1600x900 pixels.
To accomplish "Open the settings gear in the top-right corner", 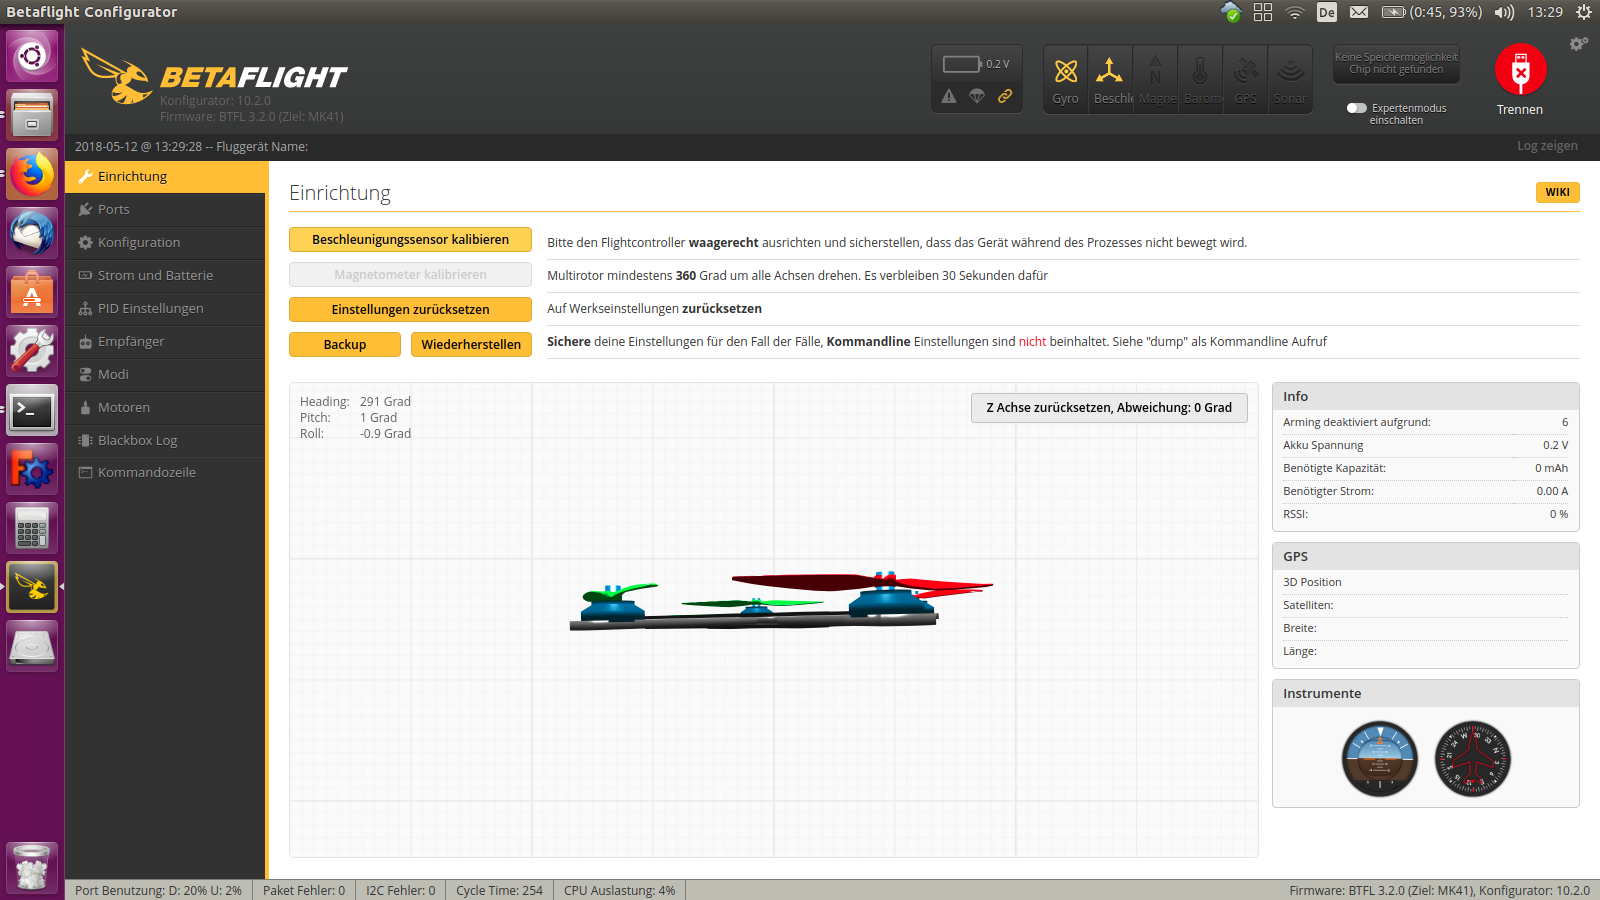I will (x=1577, y=44).
